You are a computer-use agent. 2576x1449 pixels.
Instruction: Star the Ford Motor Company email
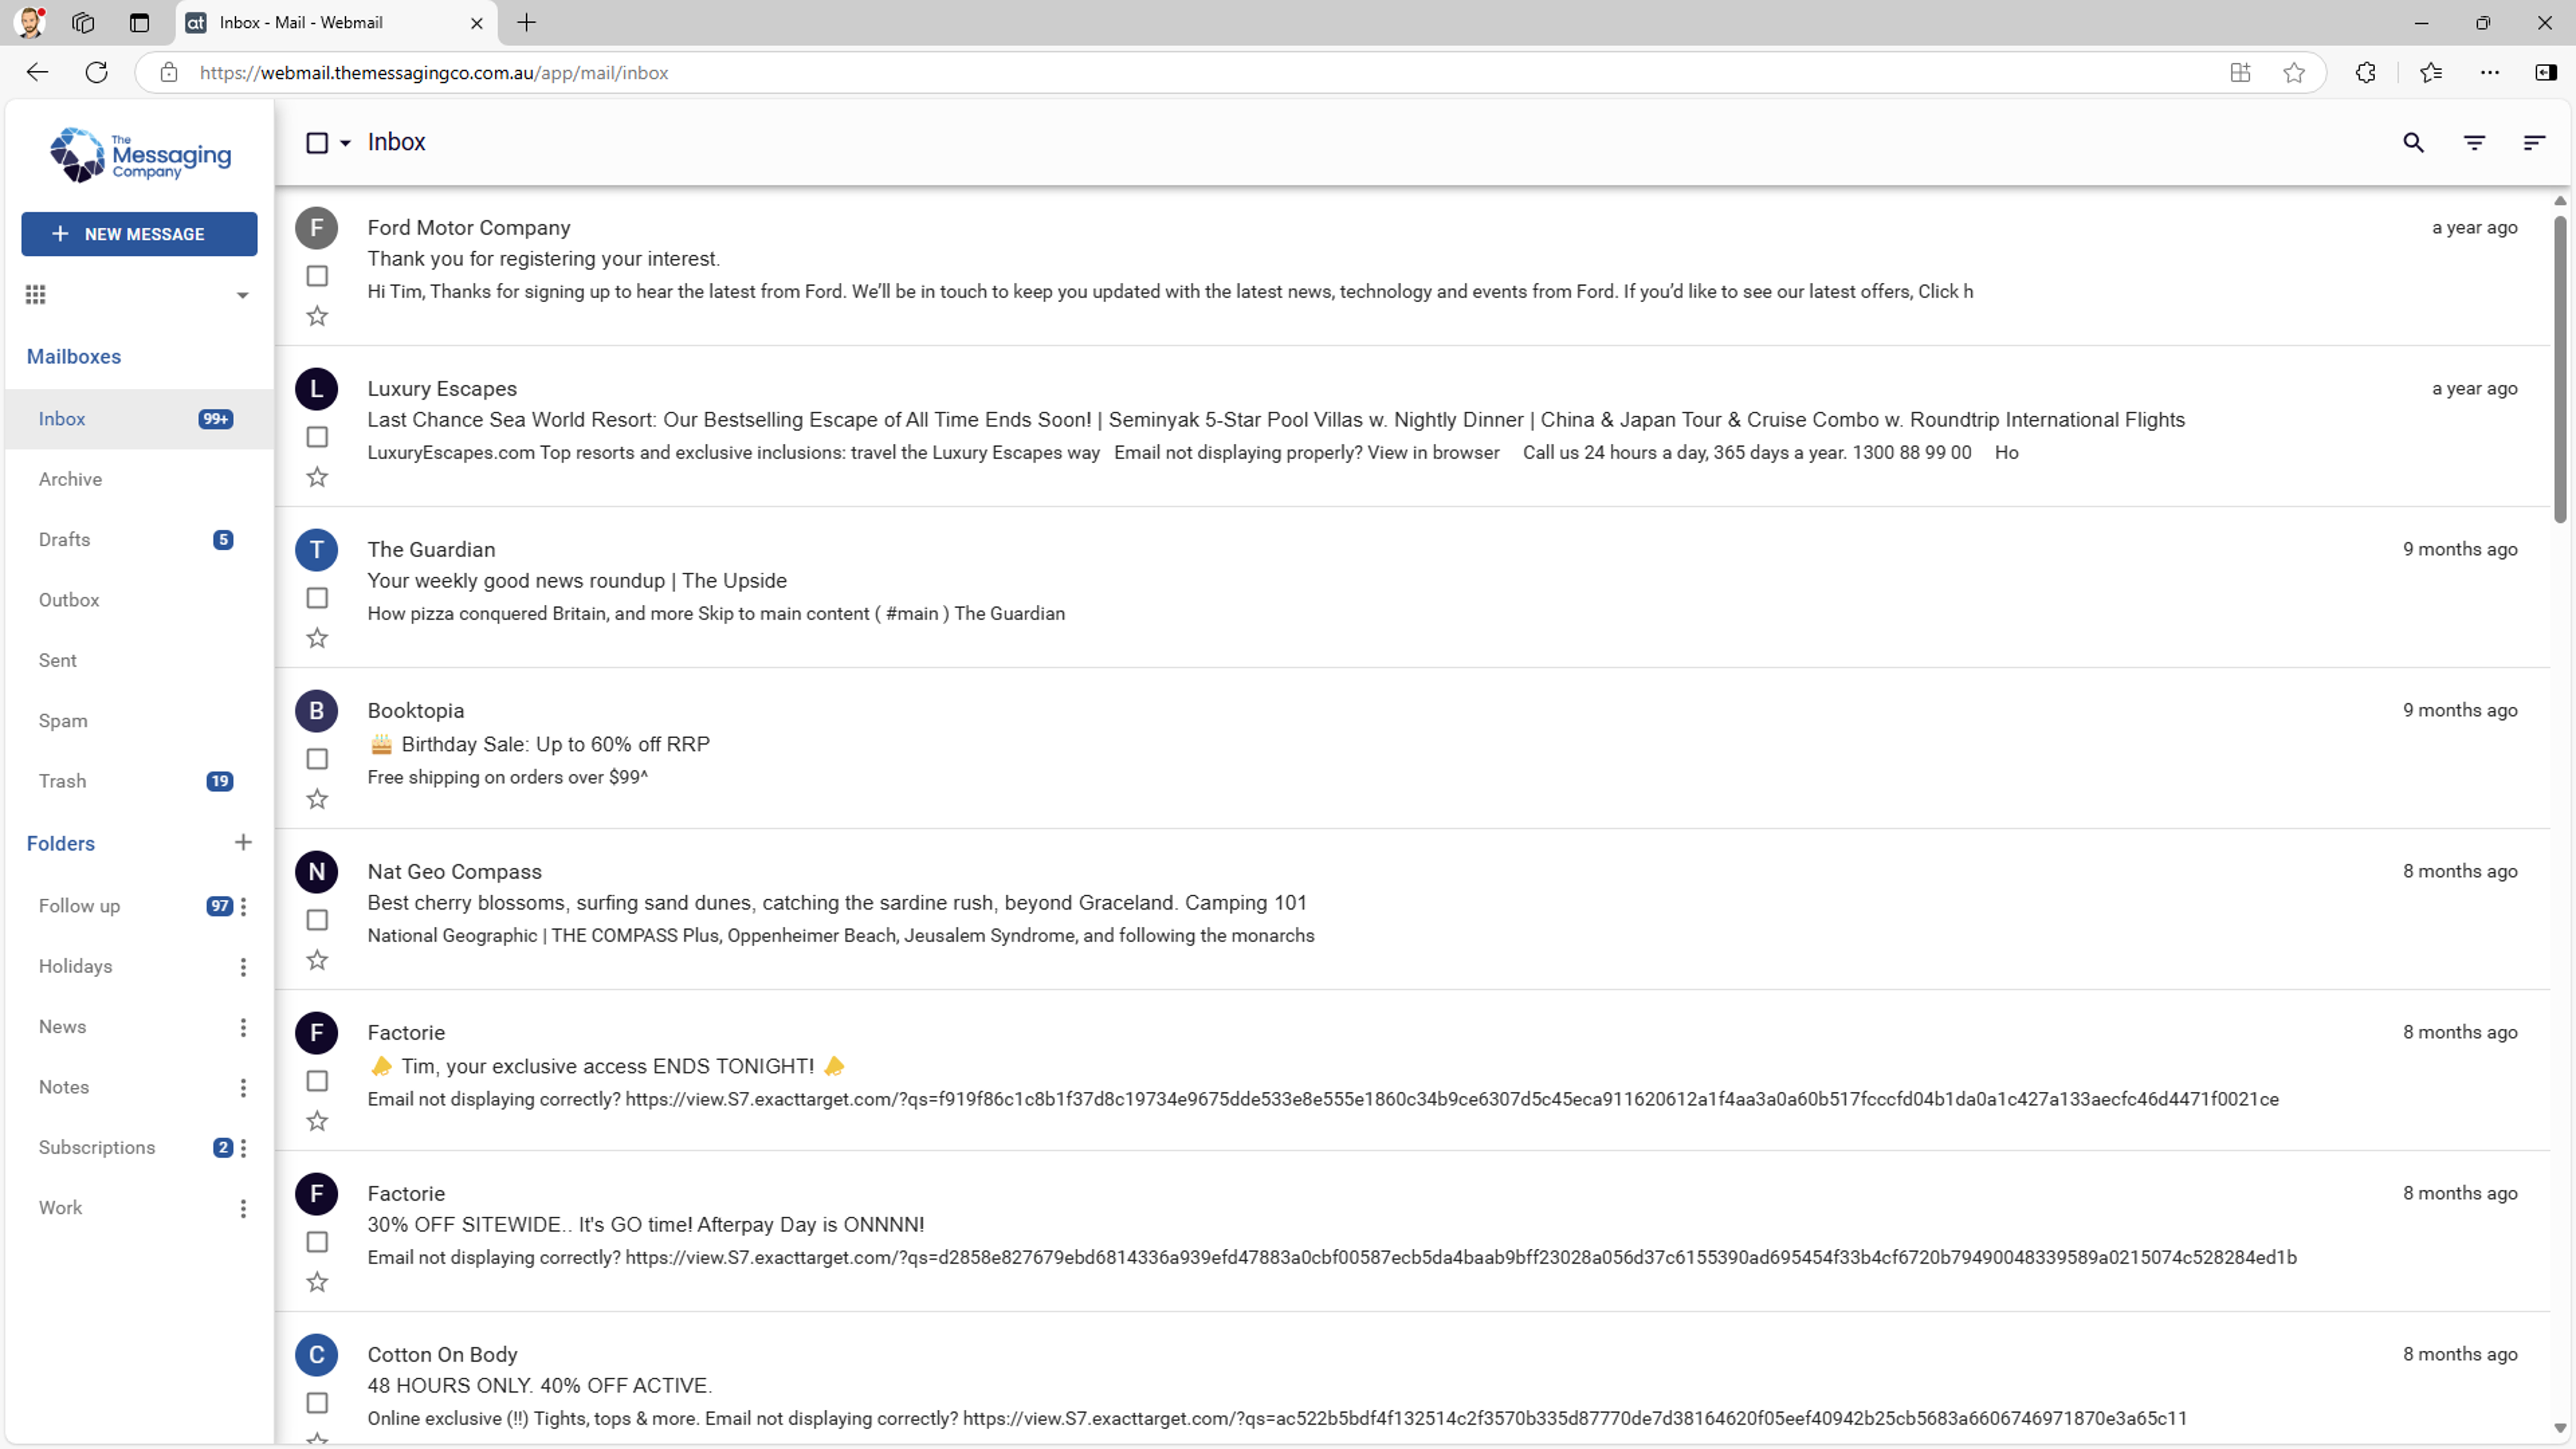click(x=317, y=316)
